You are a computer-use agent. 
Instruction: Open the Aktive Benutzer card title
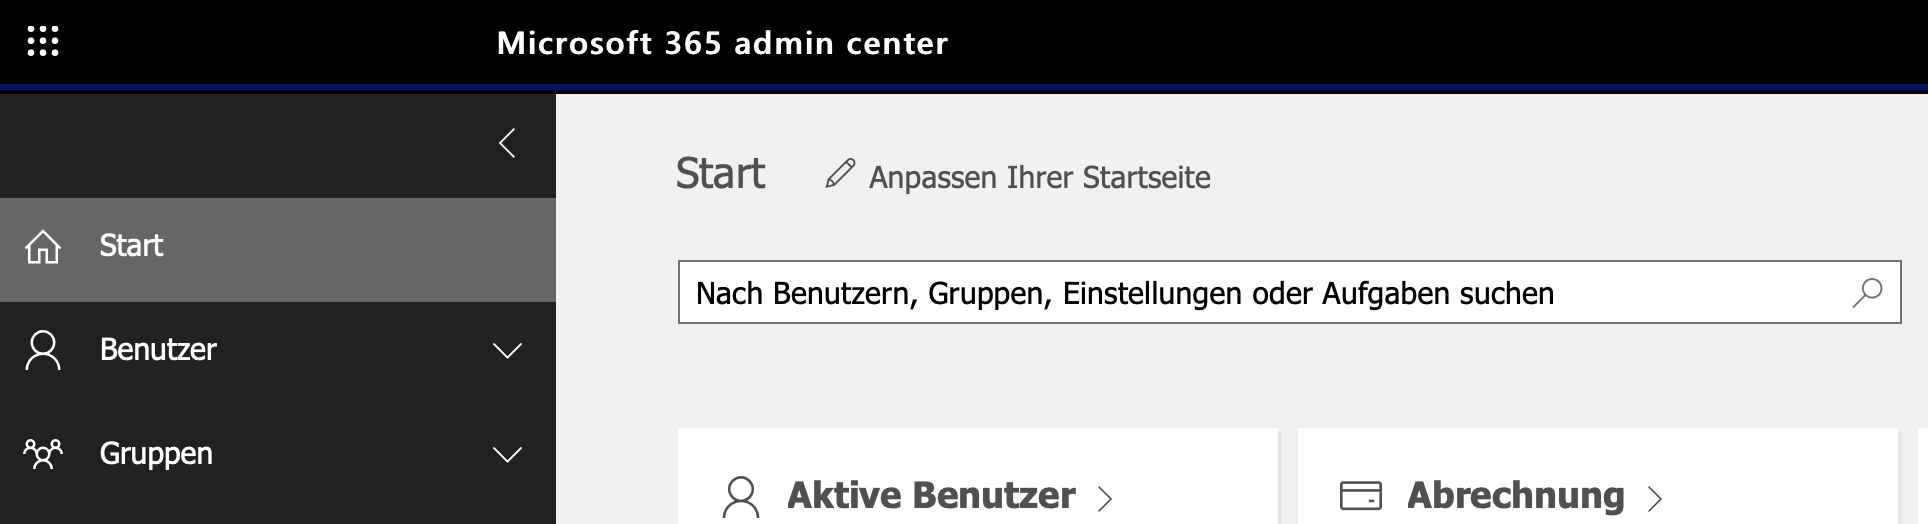[x=931, y=496]
